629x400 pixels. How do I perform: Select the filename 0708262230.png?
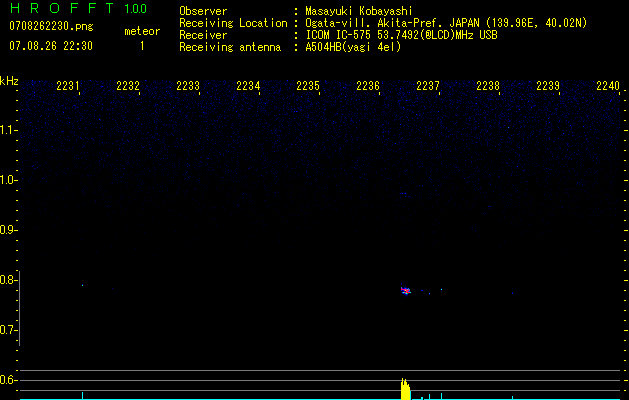click(51, 26)
